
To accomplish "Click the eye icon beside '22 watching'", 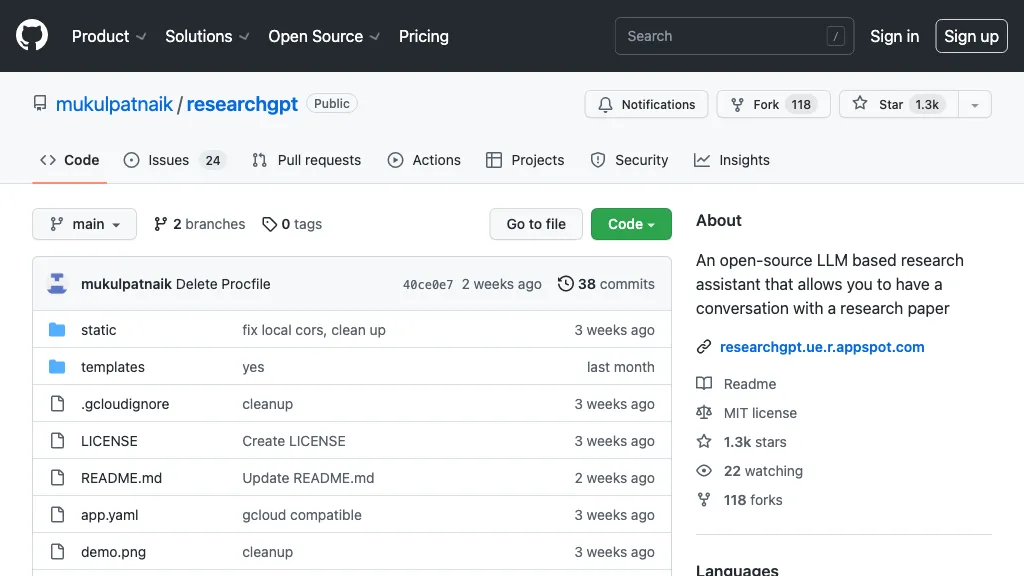I will pos(704,471).
